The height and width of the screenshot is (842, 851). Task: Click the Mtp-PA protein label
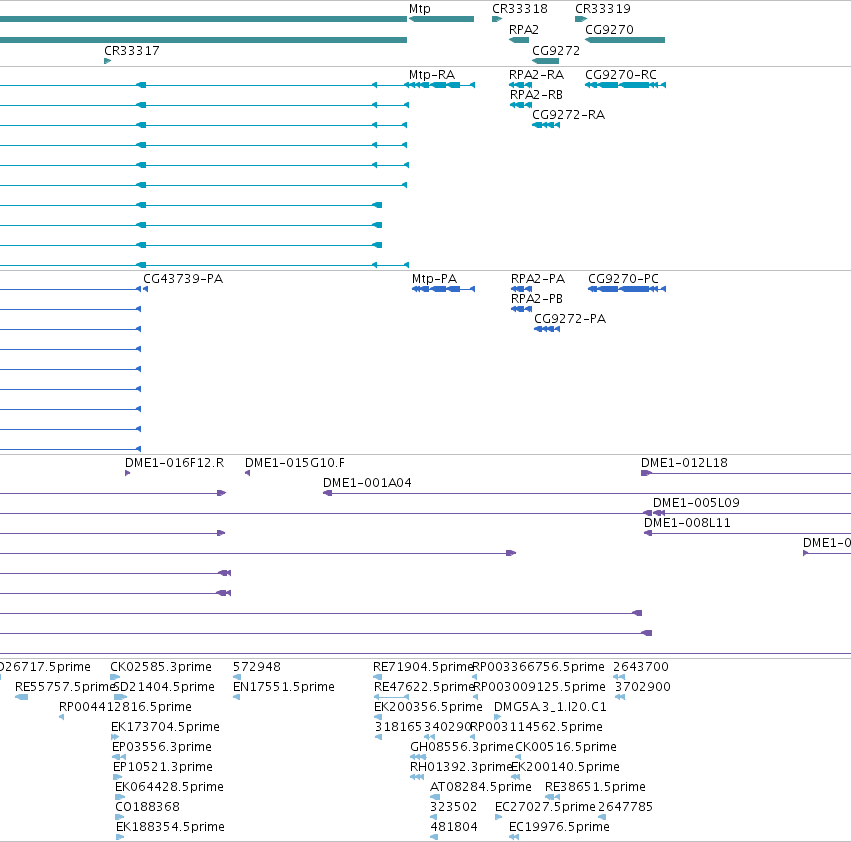pyautogui.click(x=434, y=278)
